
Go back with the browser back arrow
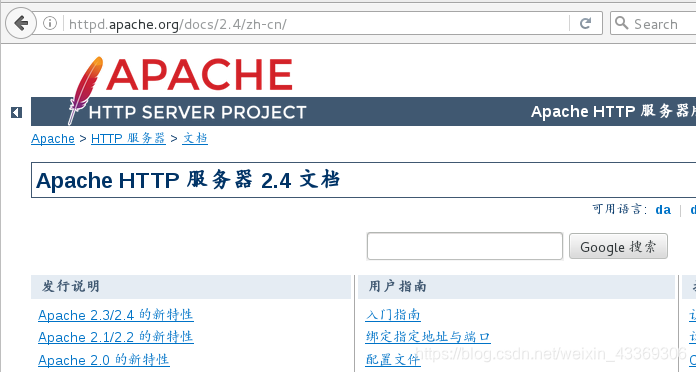point(20,23)
